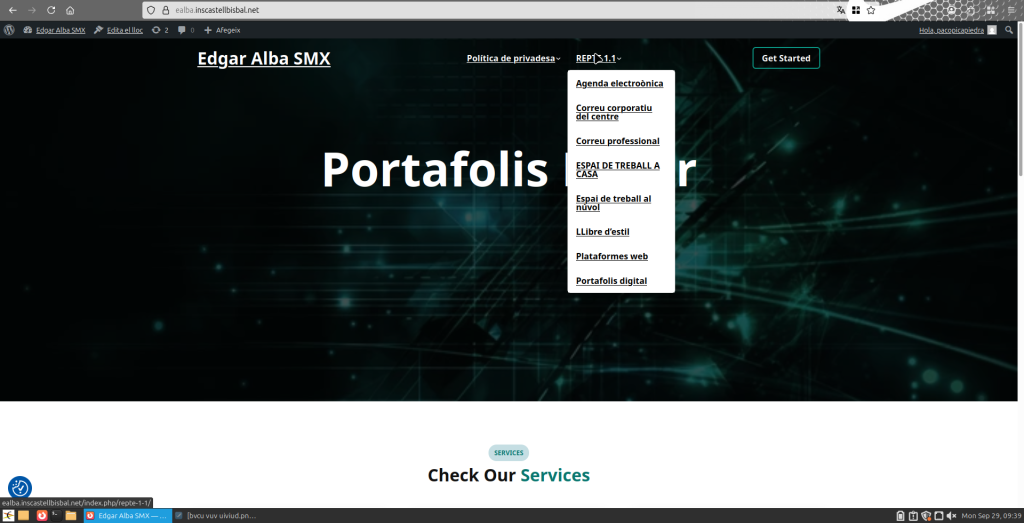Open the WordPress logo menu
Viewport: 1024px width, 523px height.
(x=9, y=30)
